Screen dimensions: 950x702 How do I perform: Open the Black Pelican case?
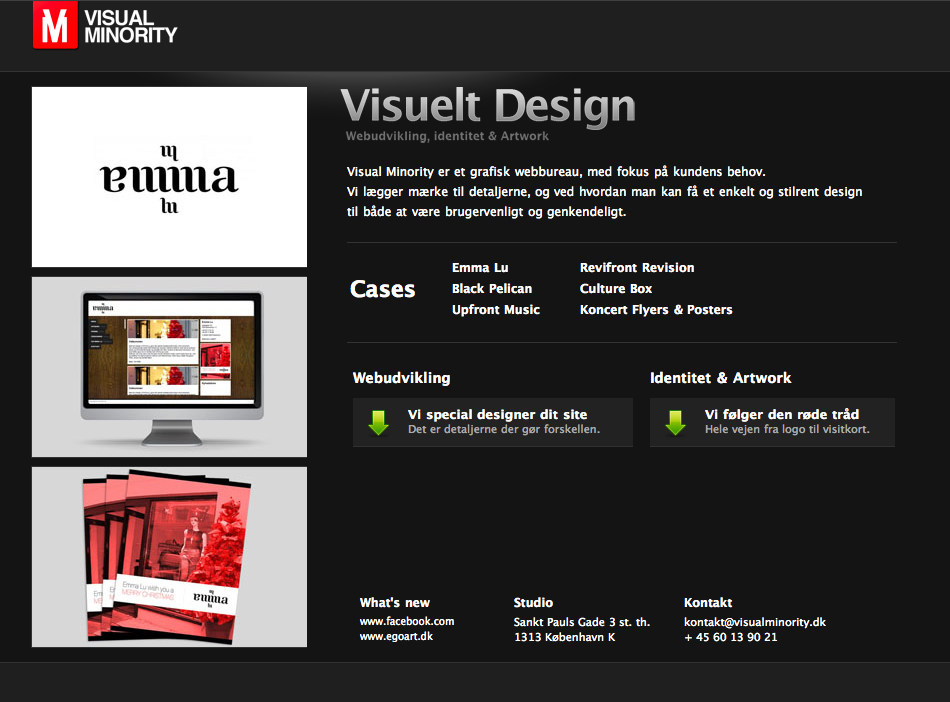tap(492, 288)
